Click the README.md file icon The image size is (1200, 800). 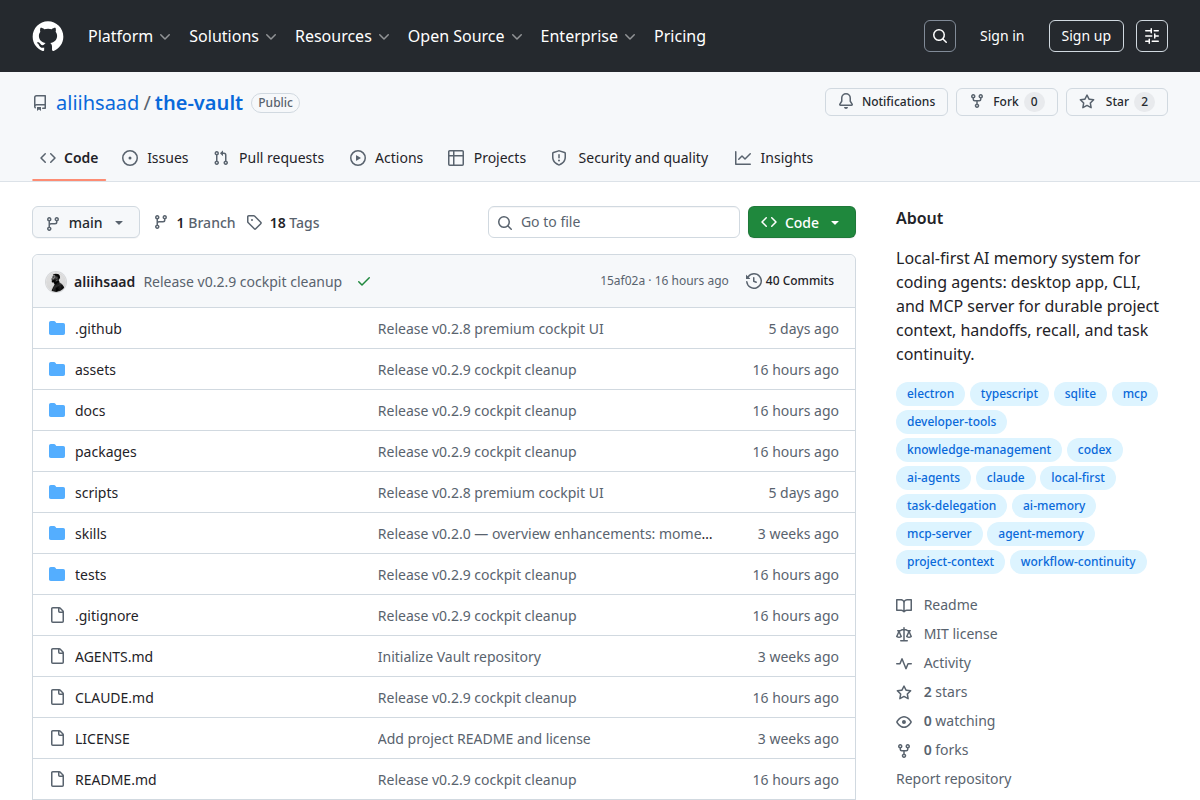(x=57, y=780)
